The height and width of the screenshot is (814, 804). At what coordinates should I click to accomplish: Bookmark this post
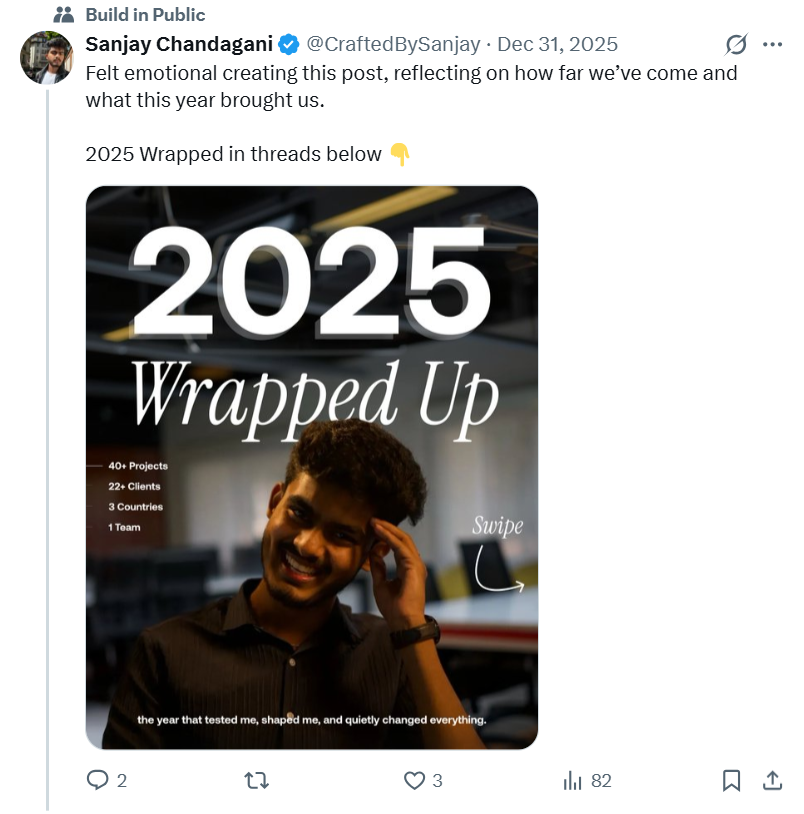[732, 780]
